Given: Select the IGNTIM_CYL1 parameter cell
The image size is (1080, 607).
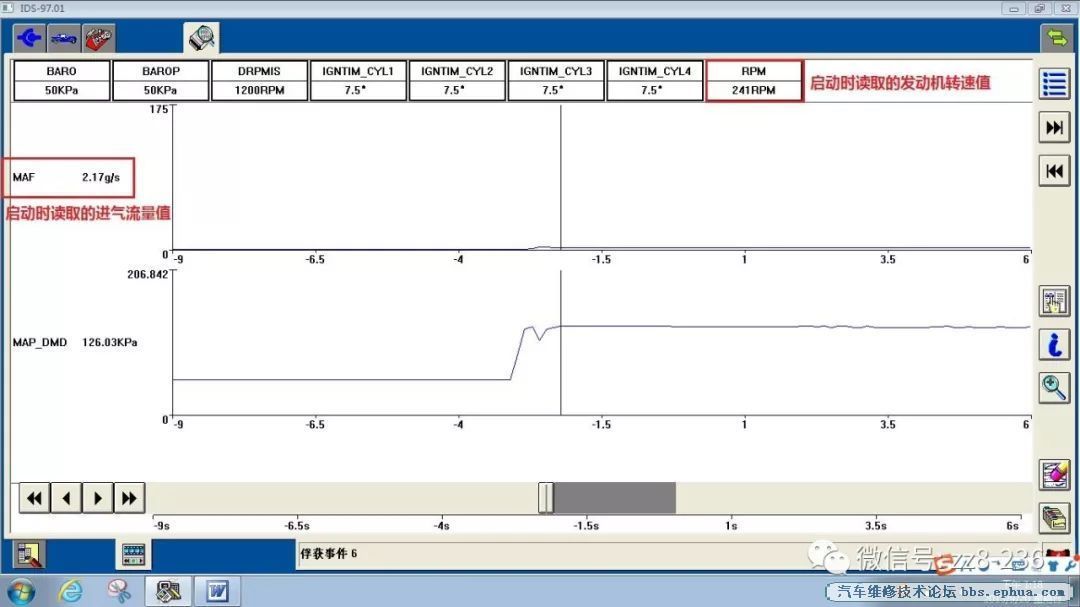Looking at the screenshot, I should tap(358, 81).
